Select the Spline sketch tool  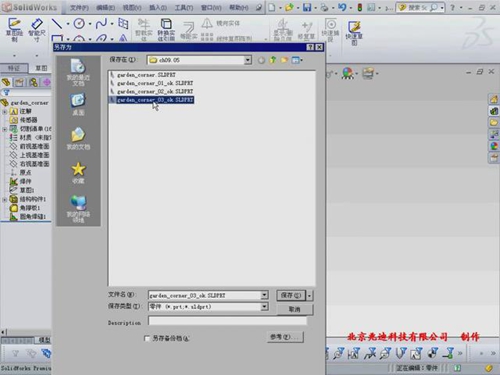(101, 23)
